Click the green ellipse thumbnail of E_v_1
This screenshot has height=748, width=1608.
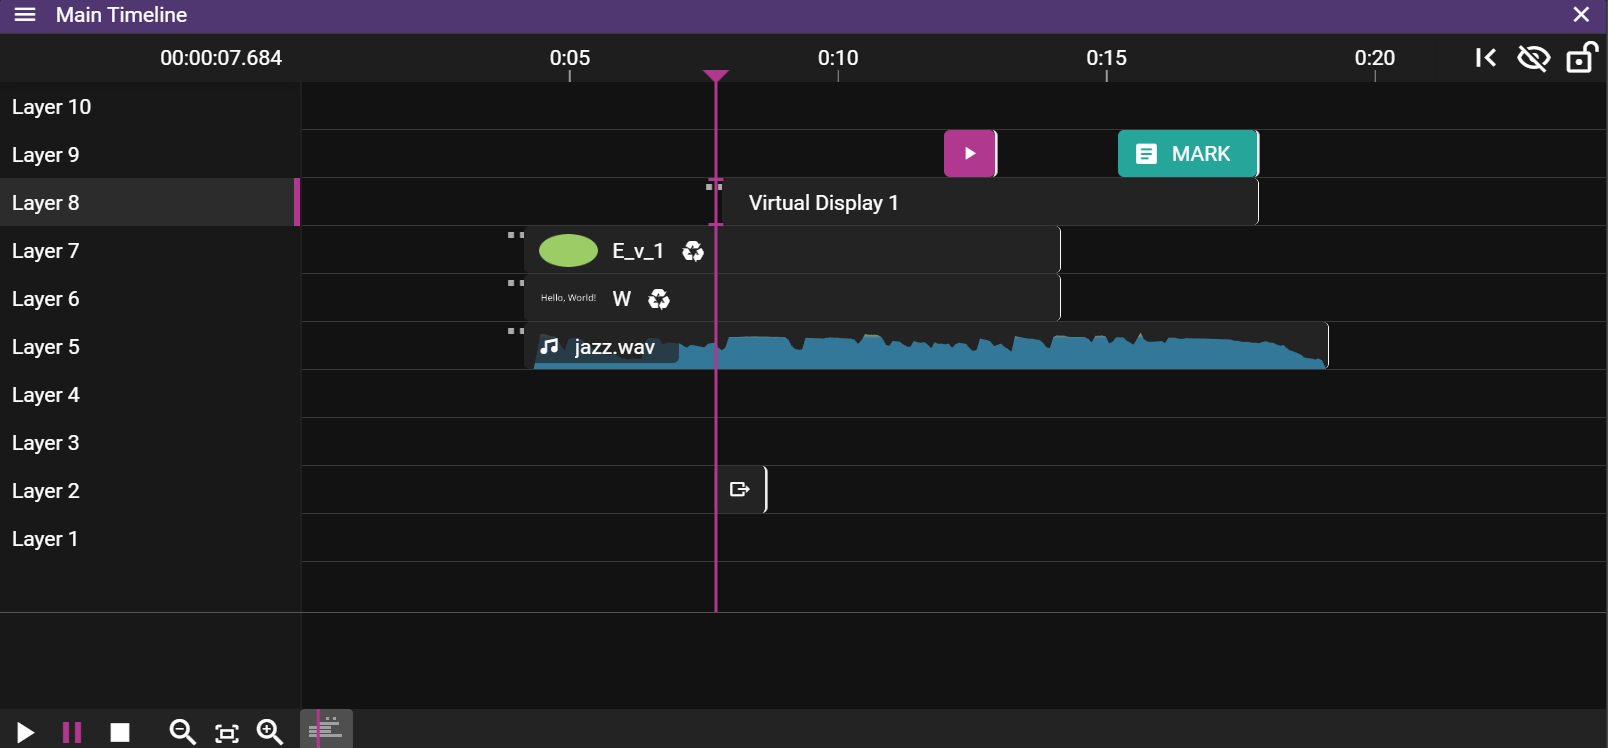(568, 251)
